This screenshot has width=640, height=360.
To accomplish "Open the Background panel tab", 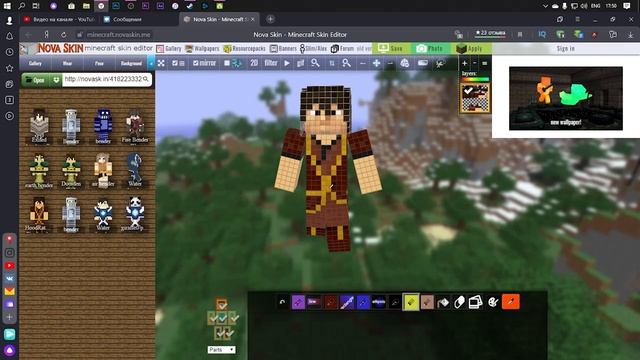I will coord(131,63).
